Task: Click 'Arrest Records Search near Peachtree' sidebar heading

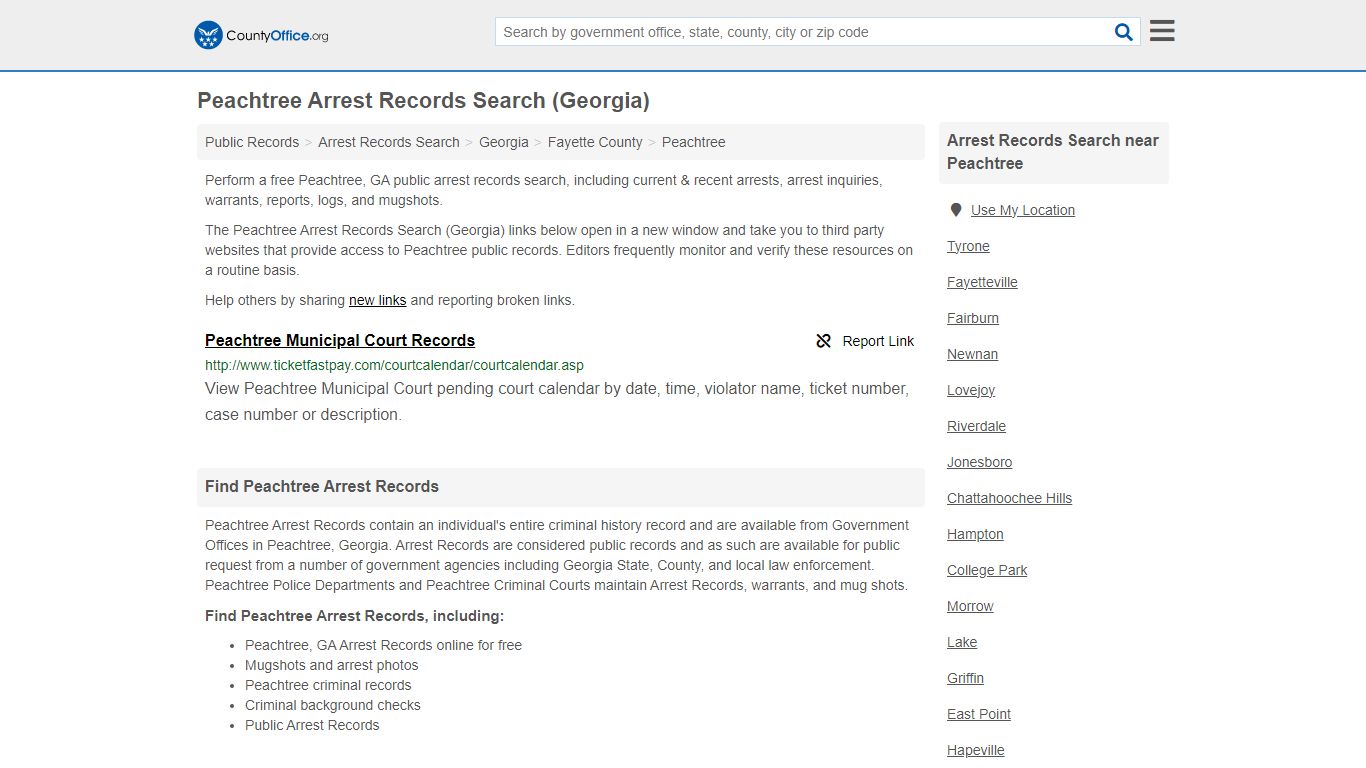Action: coord(1053,152)
